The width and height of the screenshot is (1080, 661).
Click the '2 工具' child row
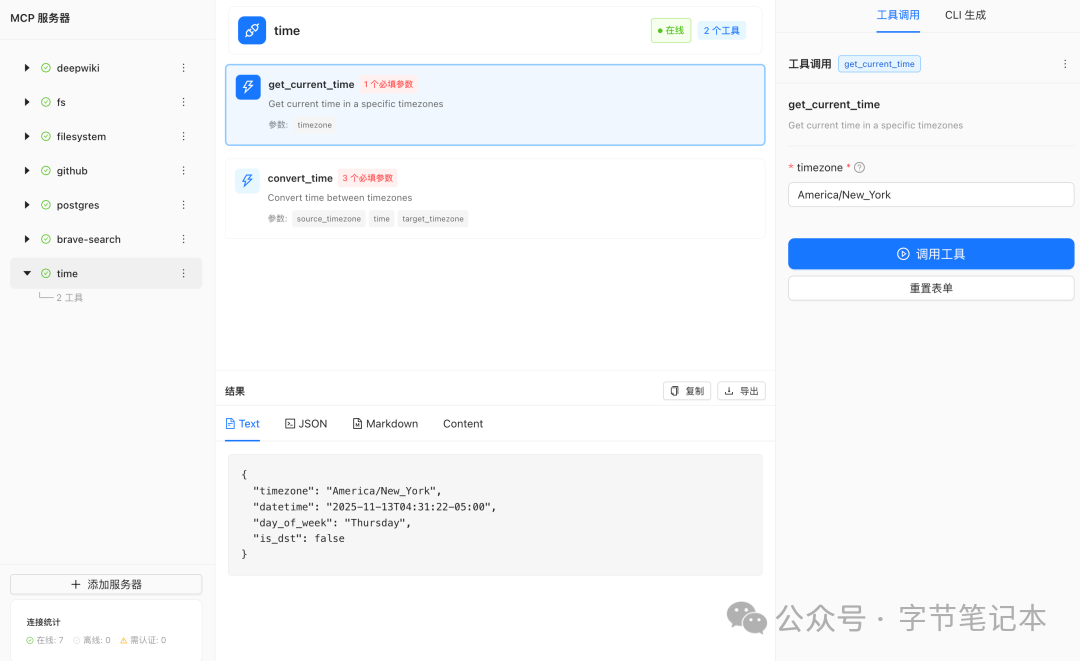coord(69,297)
